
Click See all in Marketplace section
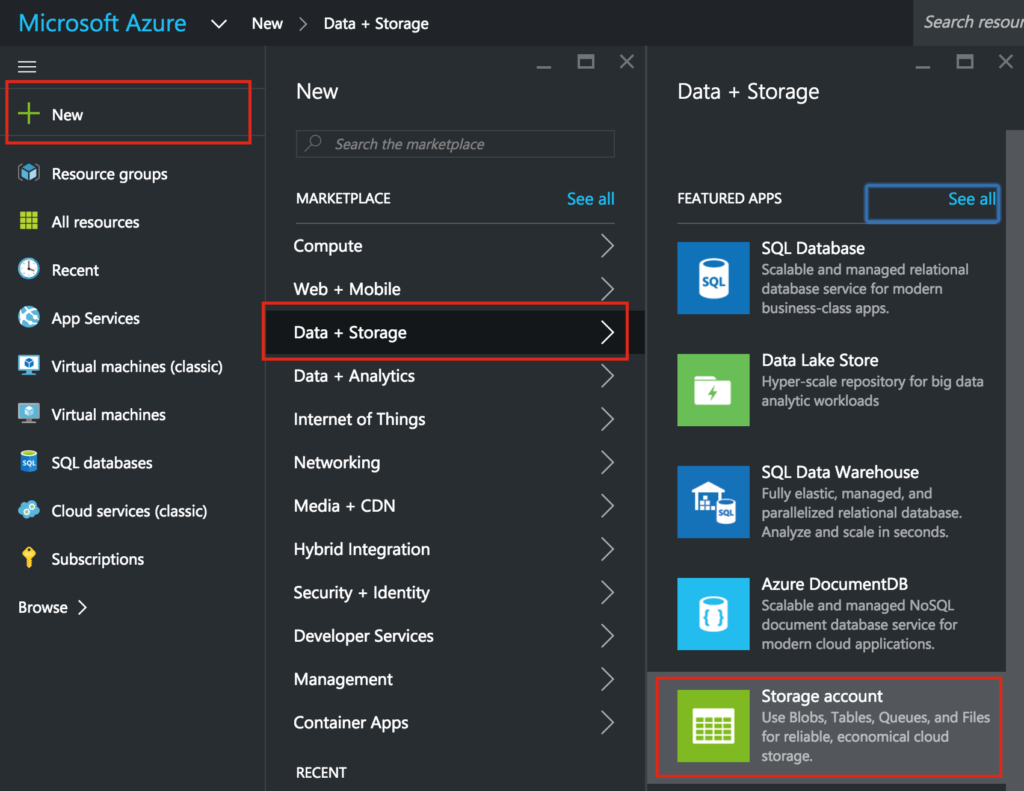tap(590, 199)
